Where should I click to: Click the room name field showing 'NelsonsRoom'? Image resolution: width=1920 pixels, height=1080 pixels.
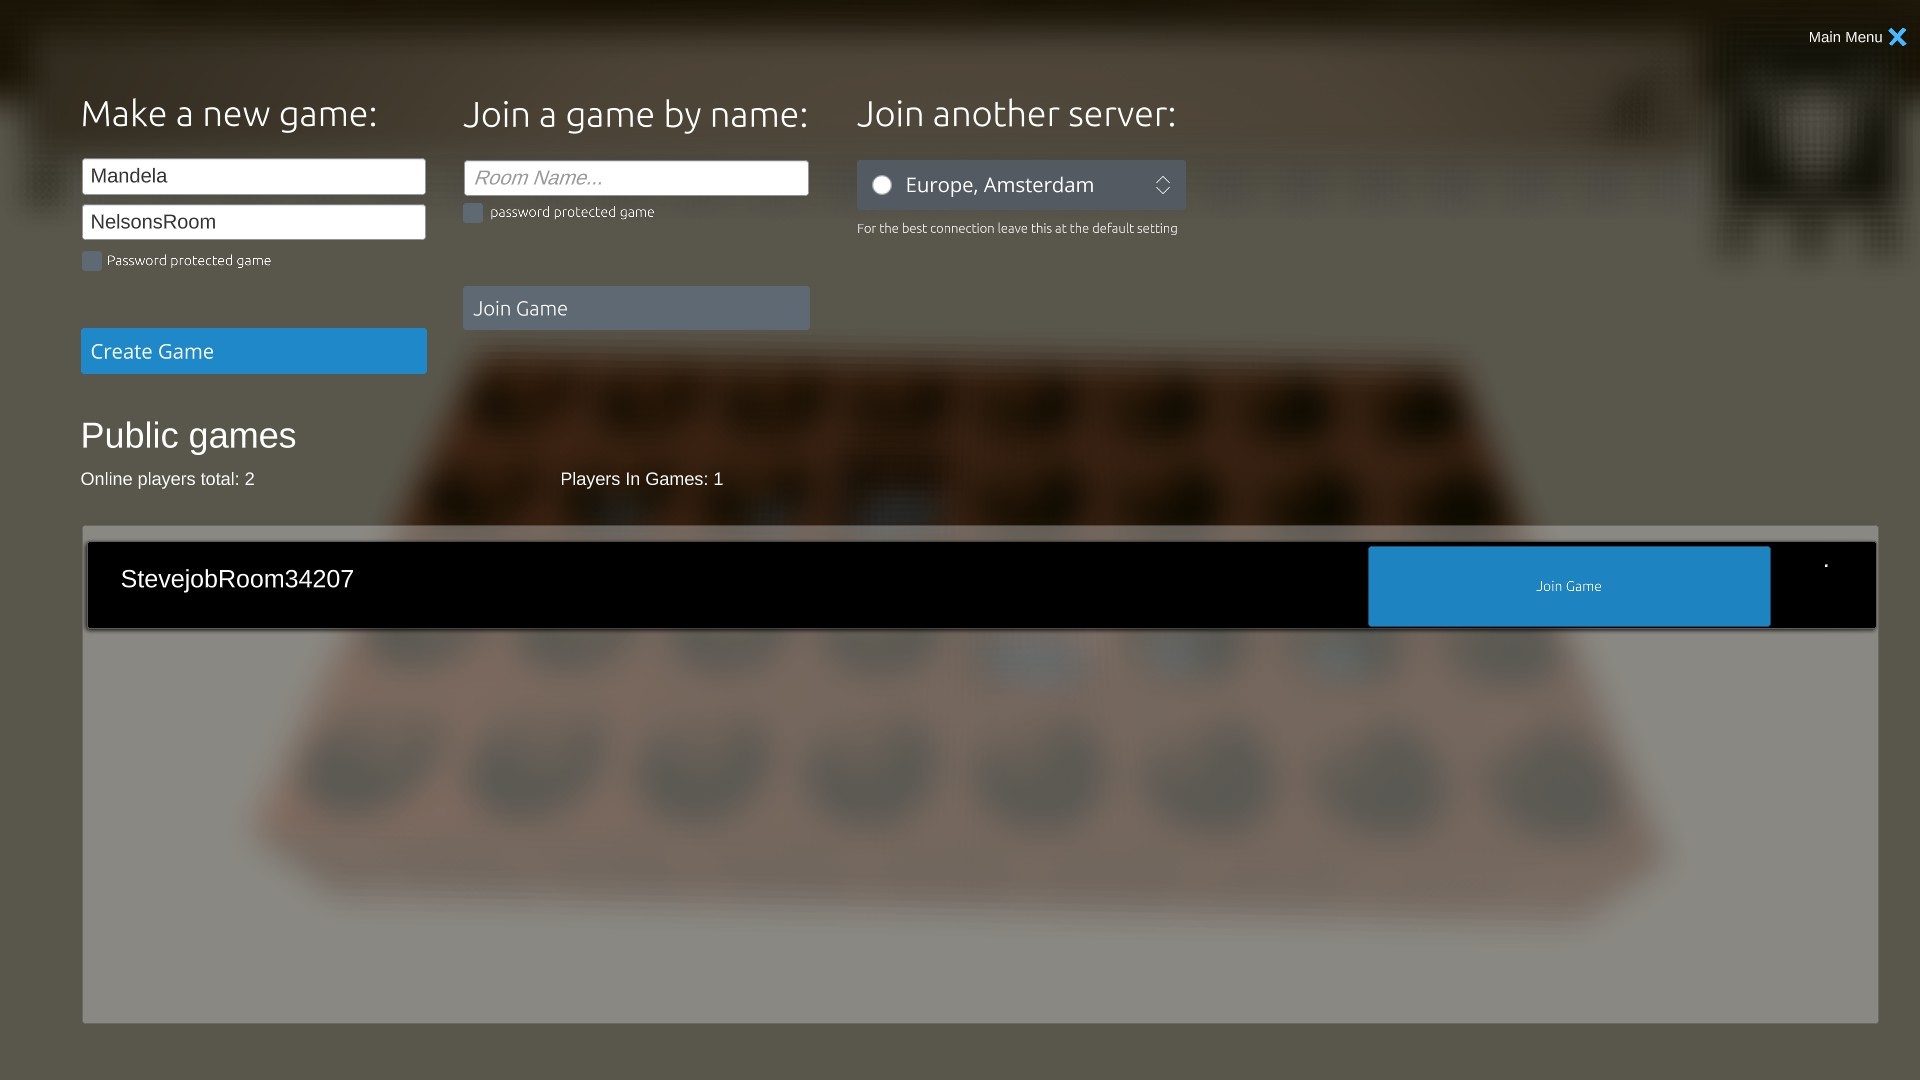[253, 222]
